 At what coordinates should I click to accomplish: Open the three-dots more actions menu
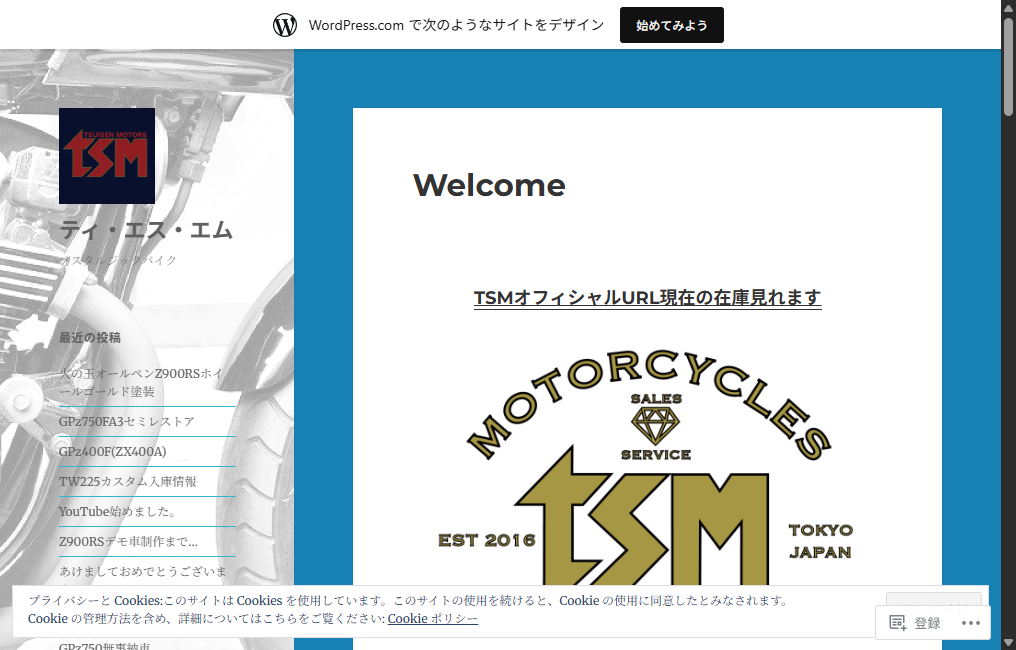click(x=970, y=623)
